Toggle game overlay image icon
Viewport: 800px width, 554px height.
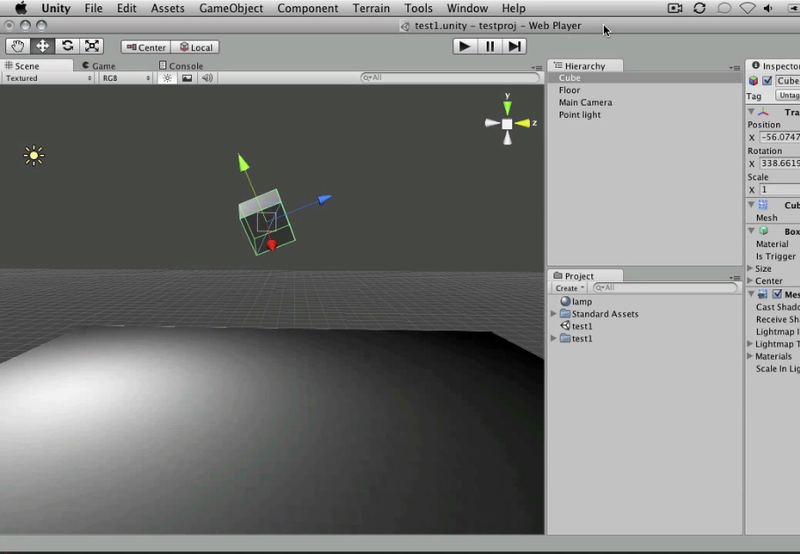[x=187, y=78]
